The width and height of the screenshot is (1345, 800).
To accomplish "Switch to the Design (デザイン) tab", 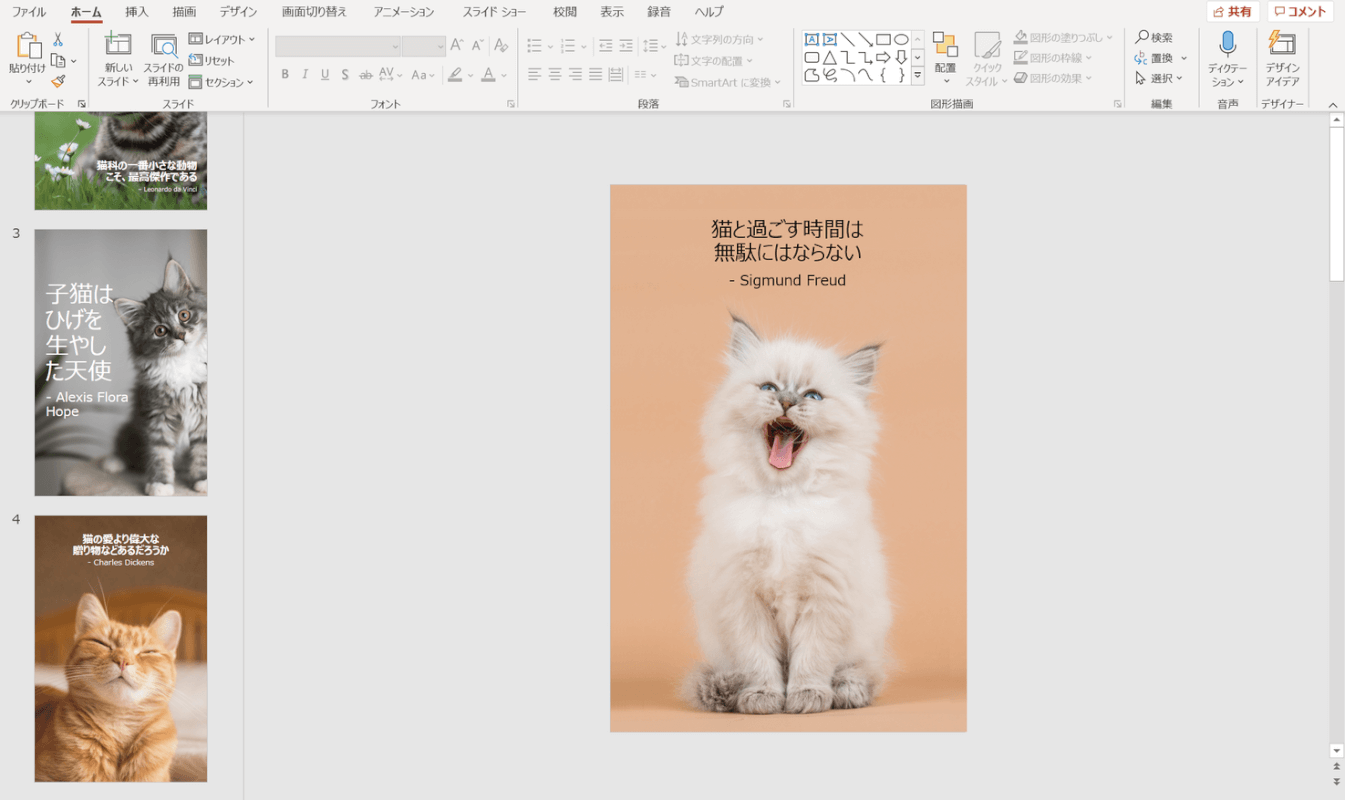I will tap(238, 12).
